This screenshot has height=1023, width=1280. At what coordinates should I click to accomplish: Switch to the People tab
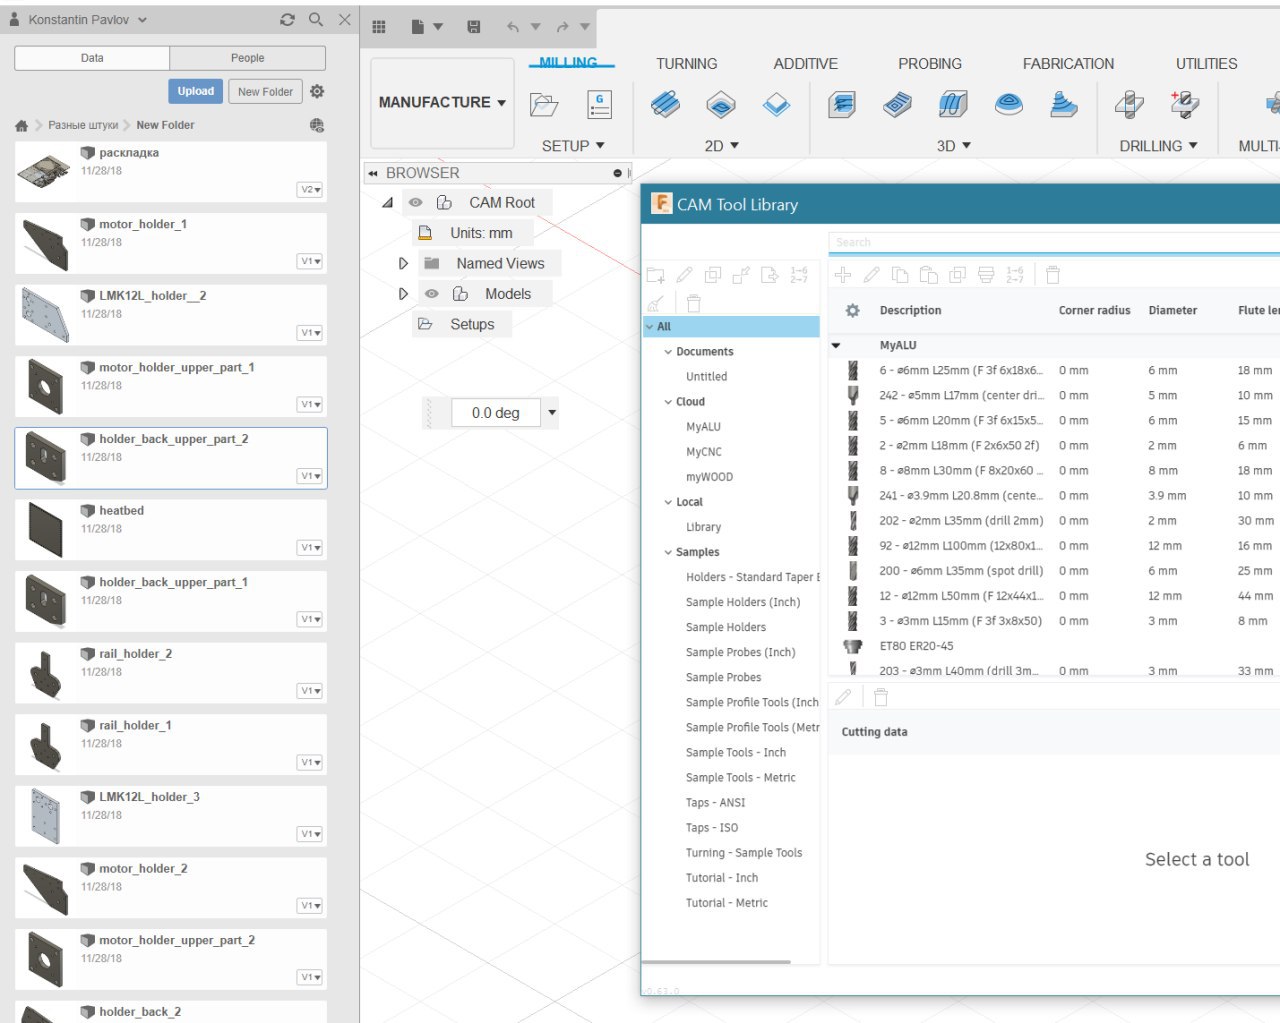(248, 58)
